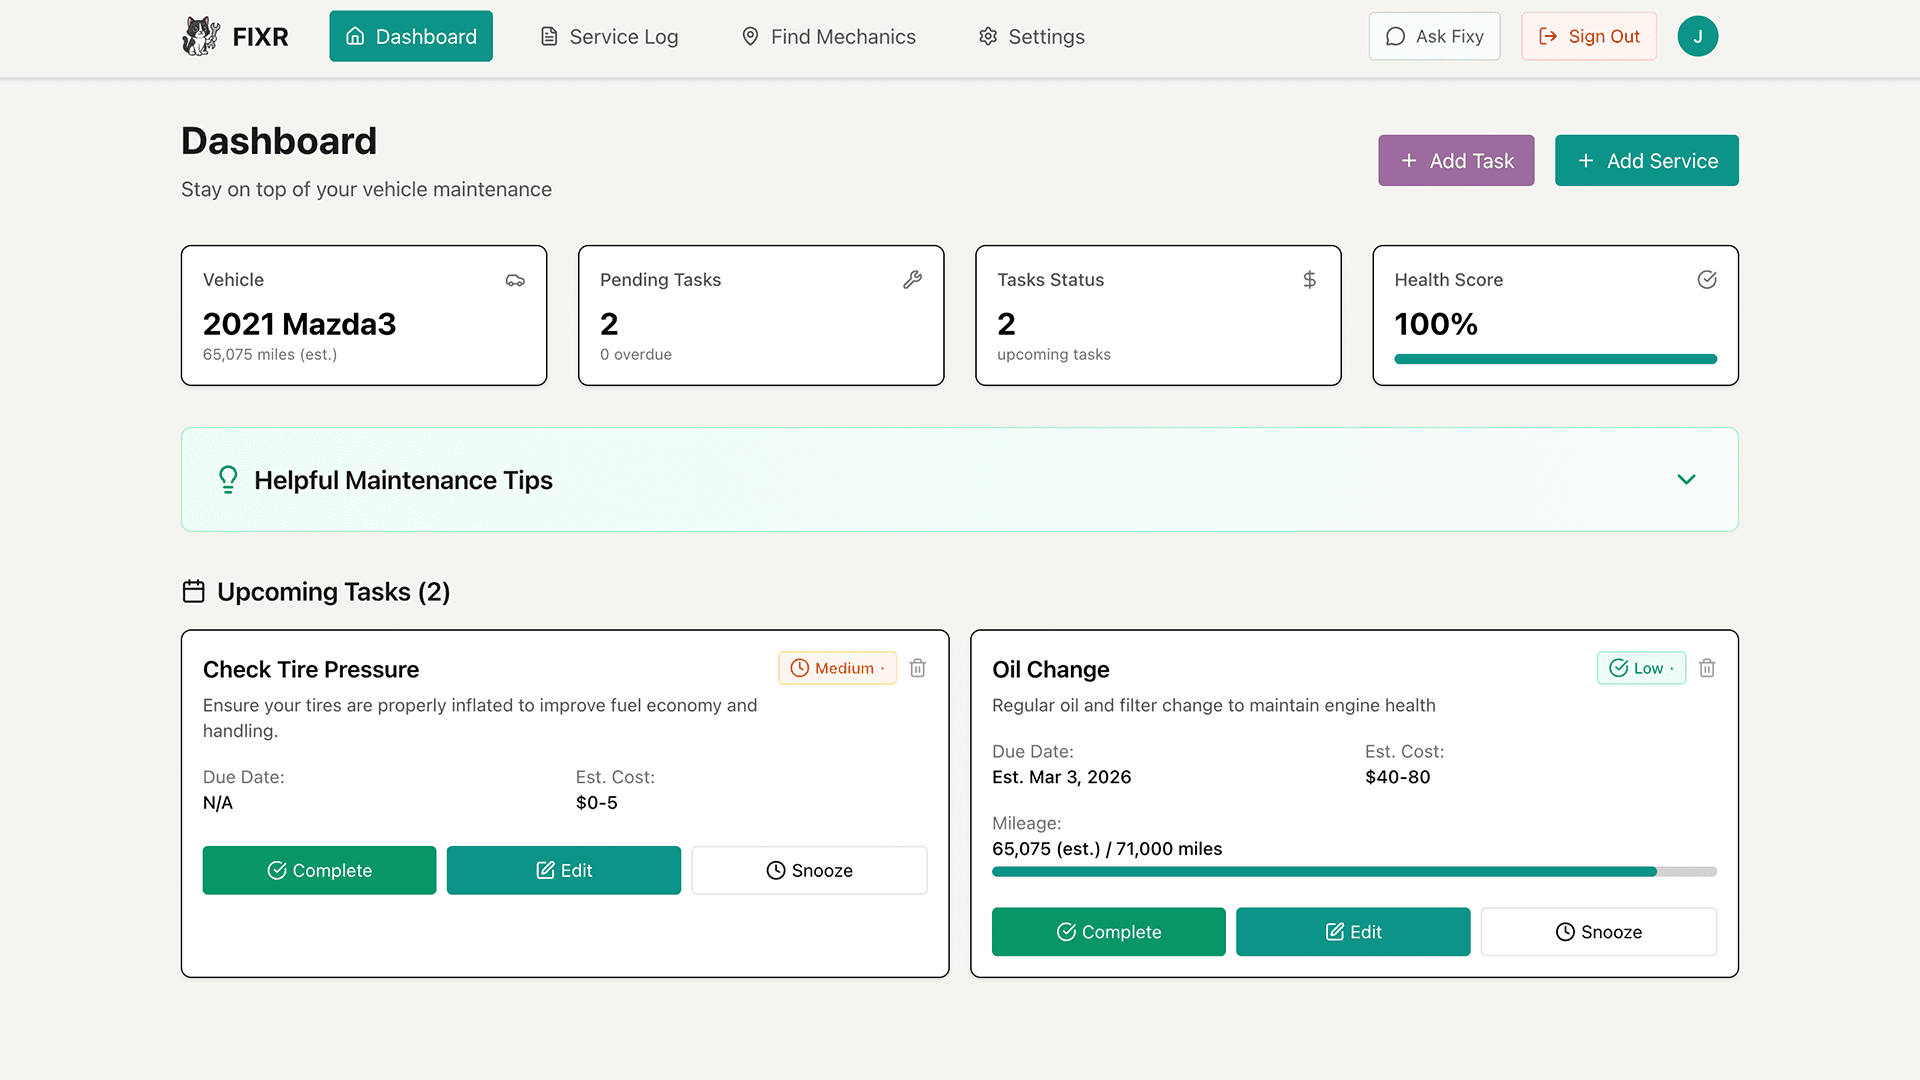Click the trash icon on the Oil Change card
The image size is (1920, 1080).
click(1707, 668)
